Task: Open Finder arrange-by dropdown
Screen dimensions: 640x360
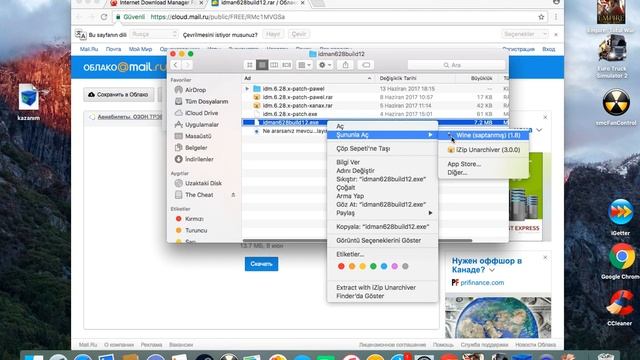Action: pyautogui.click(x=304, y=65)
